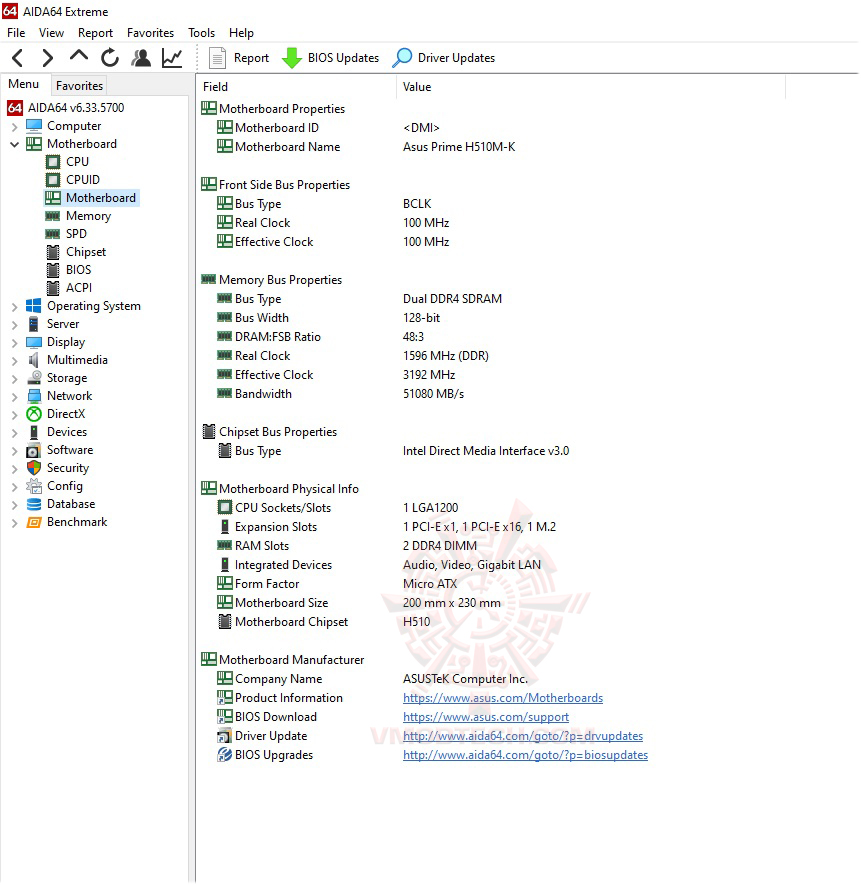861x885 pixels.
Task: Click the Field column header
Action: pos(297,87)
